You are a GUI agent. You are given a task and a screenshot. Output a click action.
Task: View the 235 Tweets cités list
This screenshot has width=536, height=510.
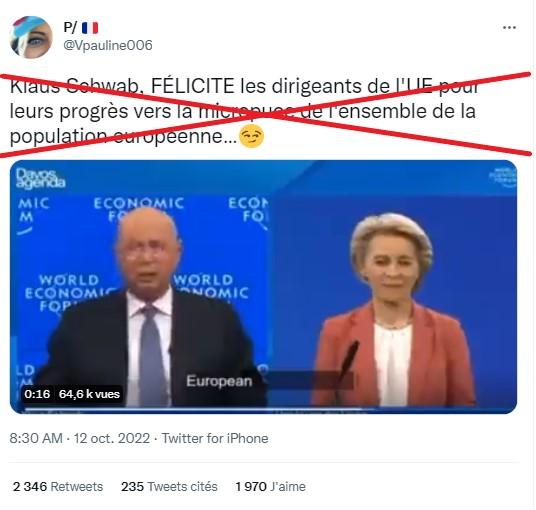[169, 486]
